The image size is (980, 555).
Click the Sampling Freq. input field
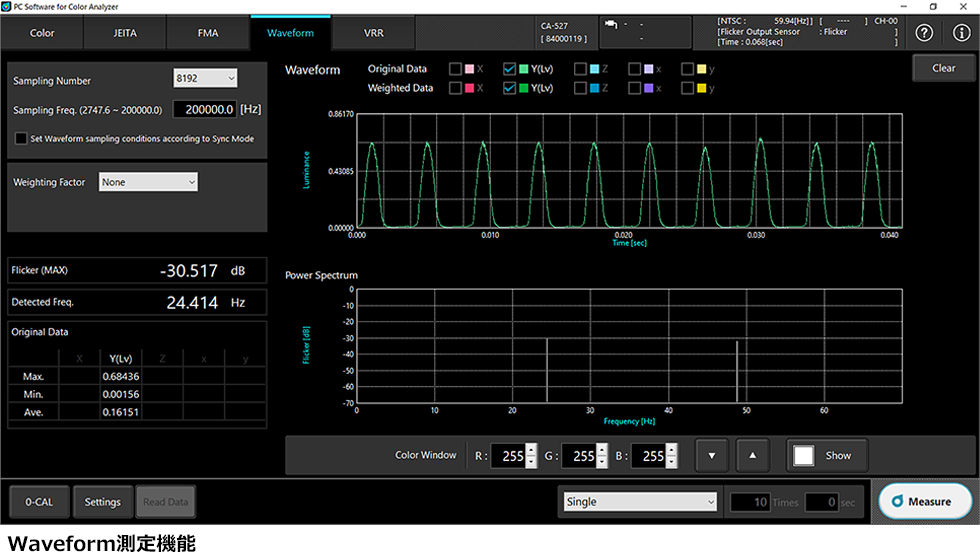(x=204, y=110)
